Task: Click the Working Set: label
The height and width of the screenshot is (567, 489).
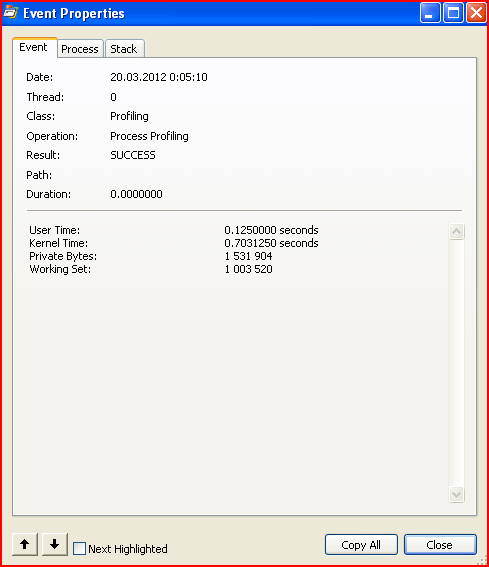Action: (x=60, y=269)
